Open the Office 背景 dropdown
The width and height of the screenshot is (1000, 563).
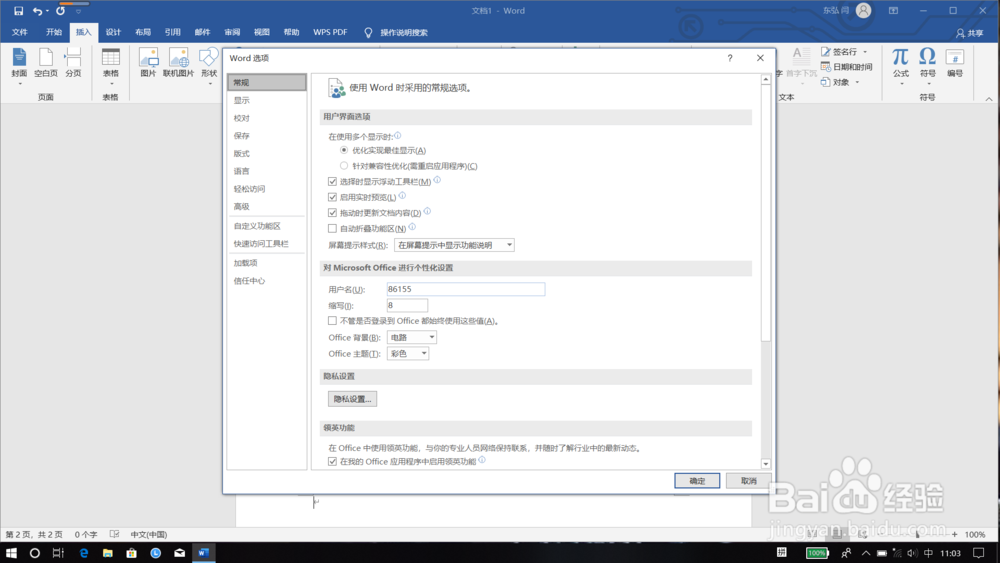[411, 337]
